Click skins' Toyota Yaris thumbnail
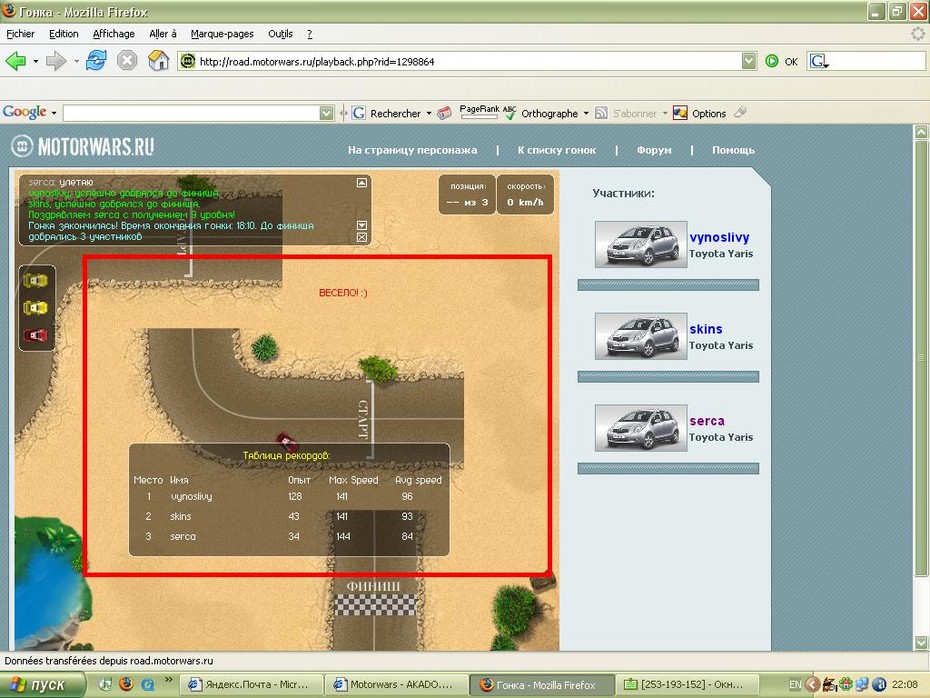Image resolution: width=930 pixels, height=698 pixels. click(641, 336)
